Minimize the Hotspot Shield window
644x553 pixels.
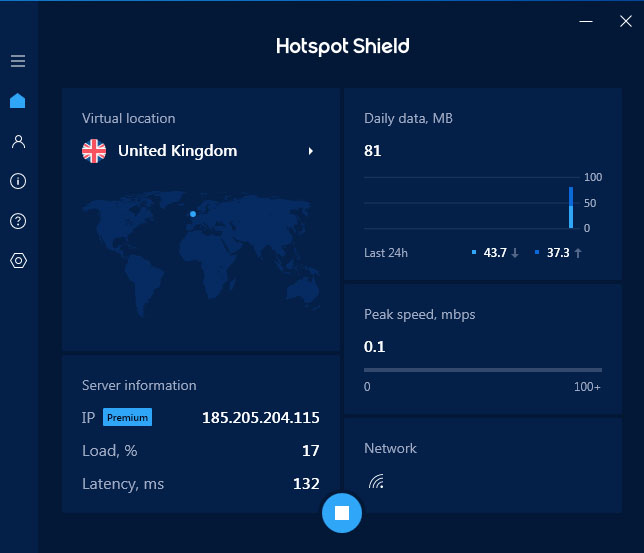586,21
